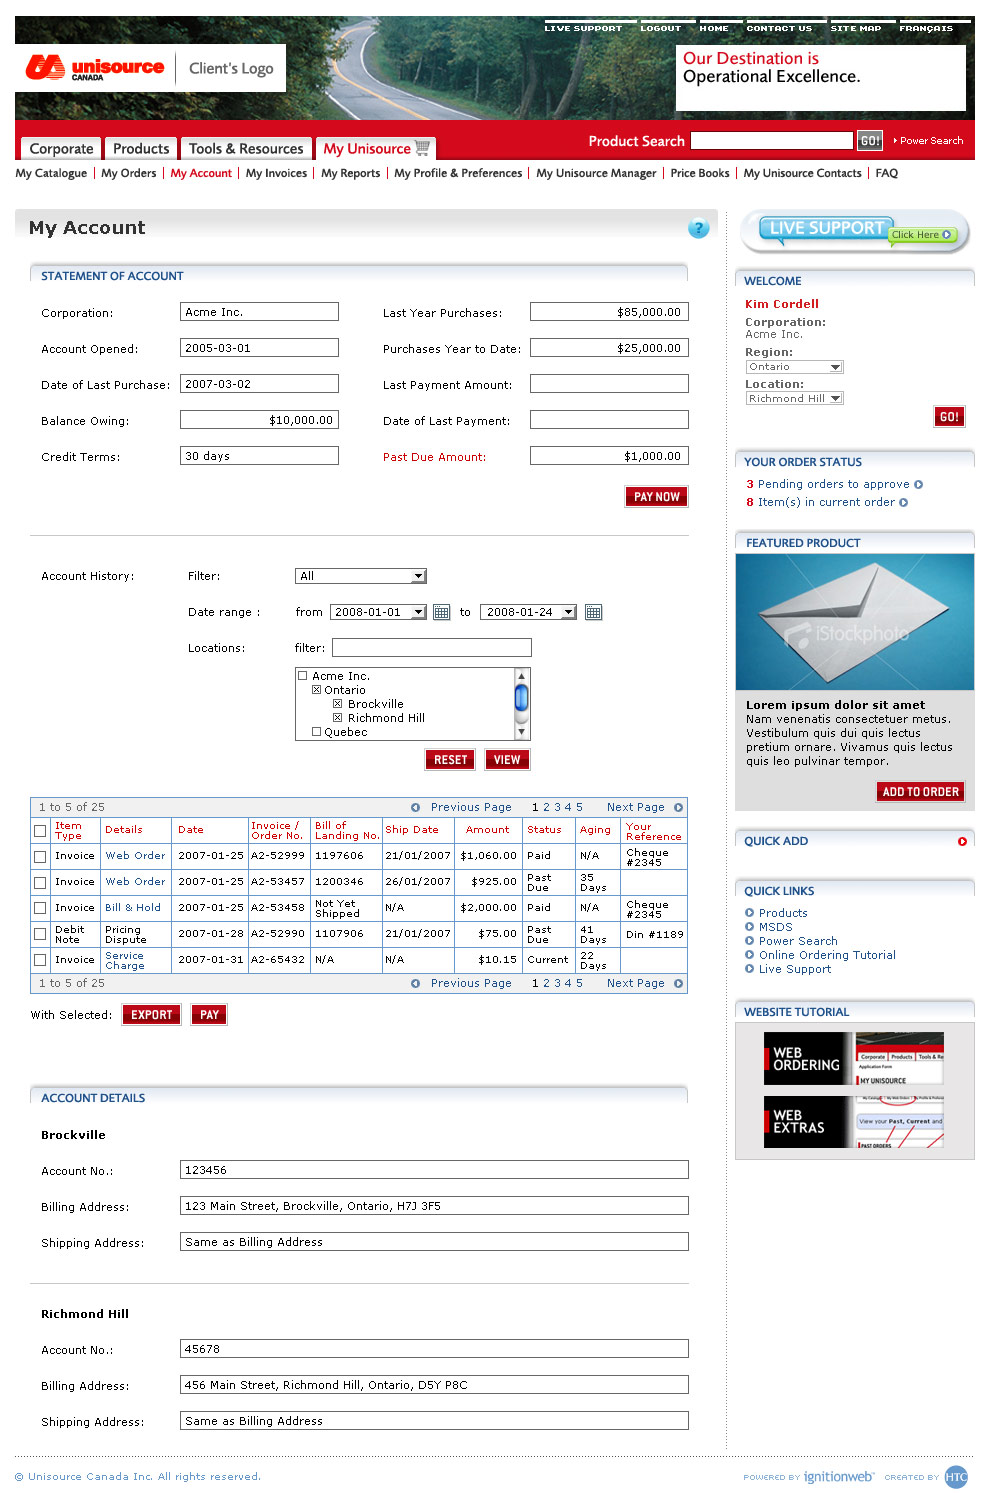
Task: Select the Bill & Hold invoice row checkbox
Action: pyautogui.click(x=40, y=908)
